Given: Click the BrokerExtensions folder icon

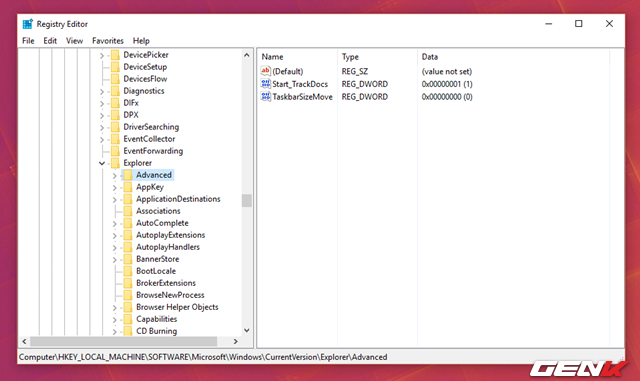Looking at the screenshot, I should (128, 283).
